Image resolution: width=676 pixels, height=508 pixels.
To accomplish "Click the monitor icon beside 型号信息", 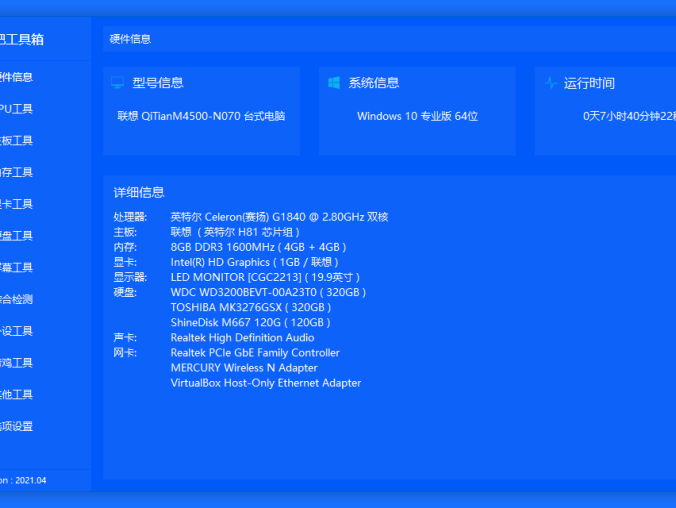I will click(117, 82).
